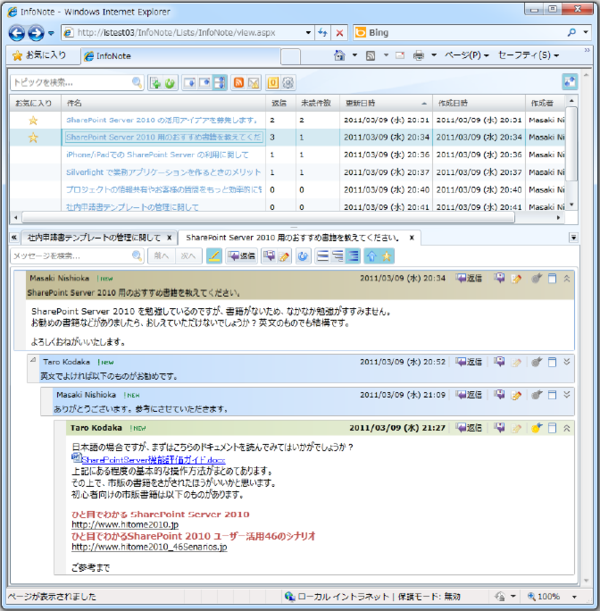Click the IE Print icon
The height and width of the screenshot is (611, 600).
click(418, 55)
